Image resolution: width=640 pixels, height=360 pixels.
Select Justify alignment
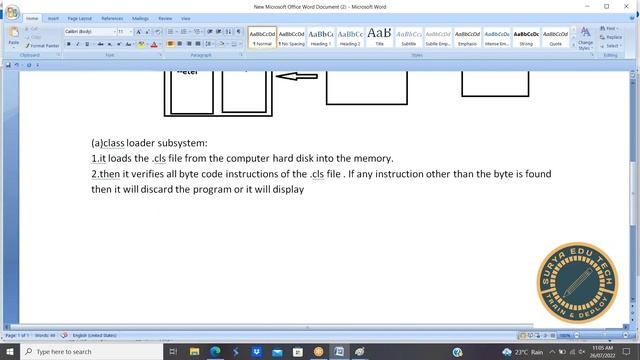click(x=198, y=44)
